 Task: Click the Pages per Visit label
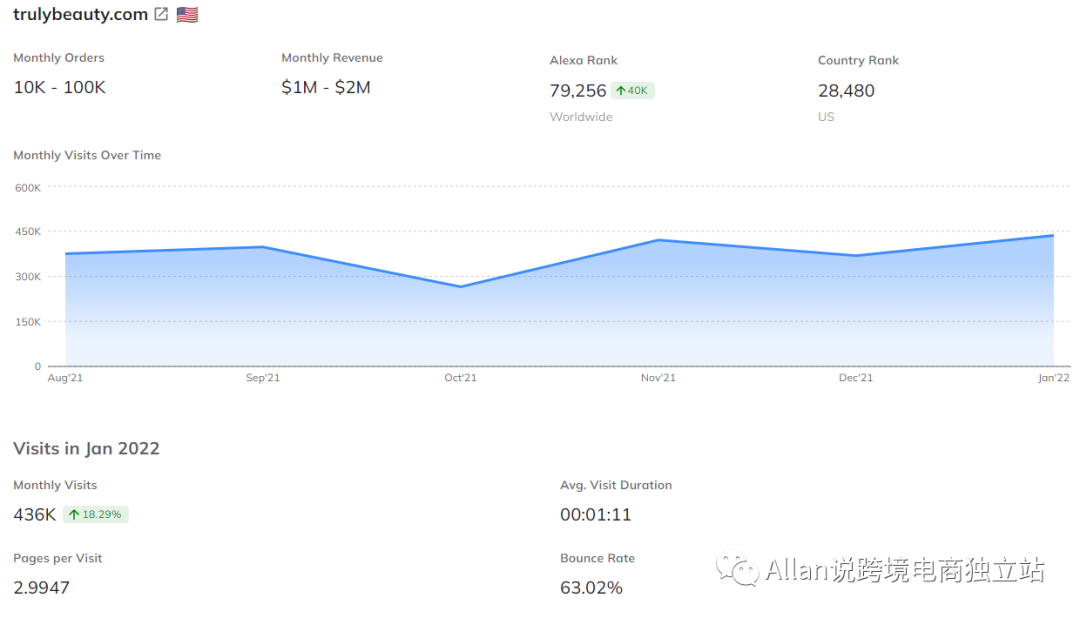click(x=57, y=559)
